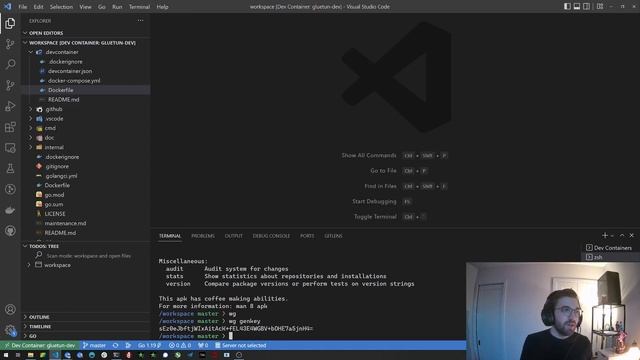The height and width of the screenshot is (360, 640).
Task: Open go.mod file
Action: tap(86, 195)
